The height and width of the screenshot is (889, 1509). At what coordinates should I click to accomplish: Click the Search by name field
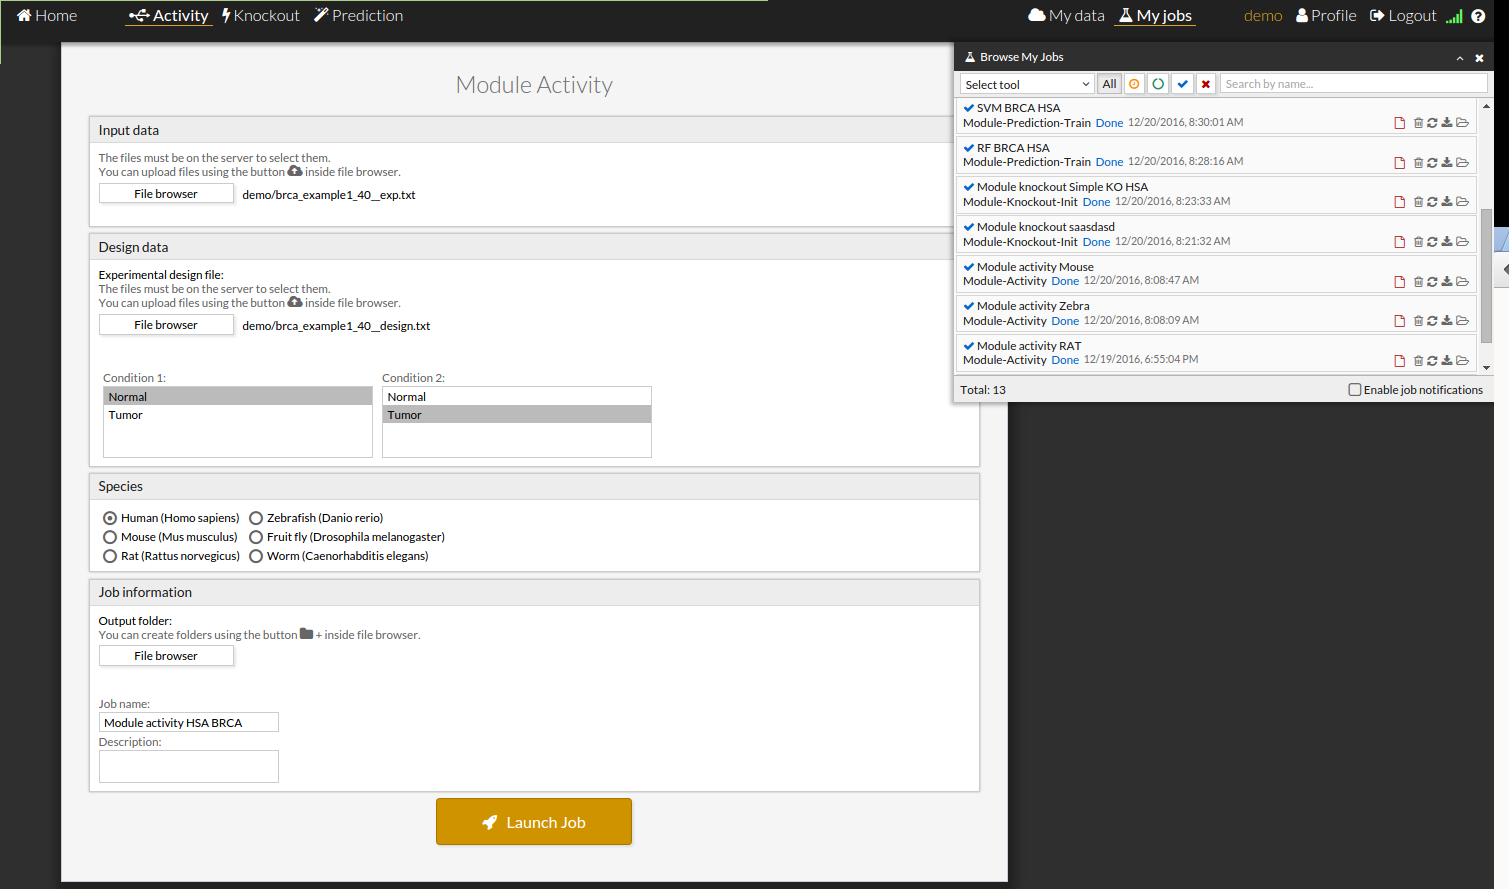tap(1353, 84)
